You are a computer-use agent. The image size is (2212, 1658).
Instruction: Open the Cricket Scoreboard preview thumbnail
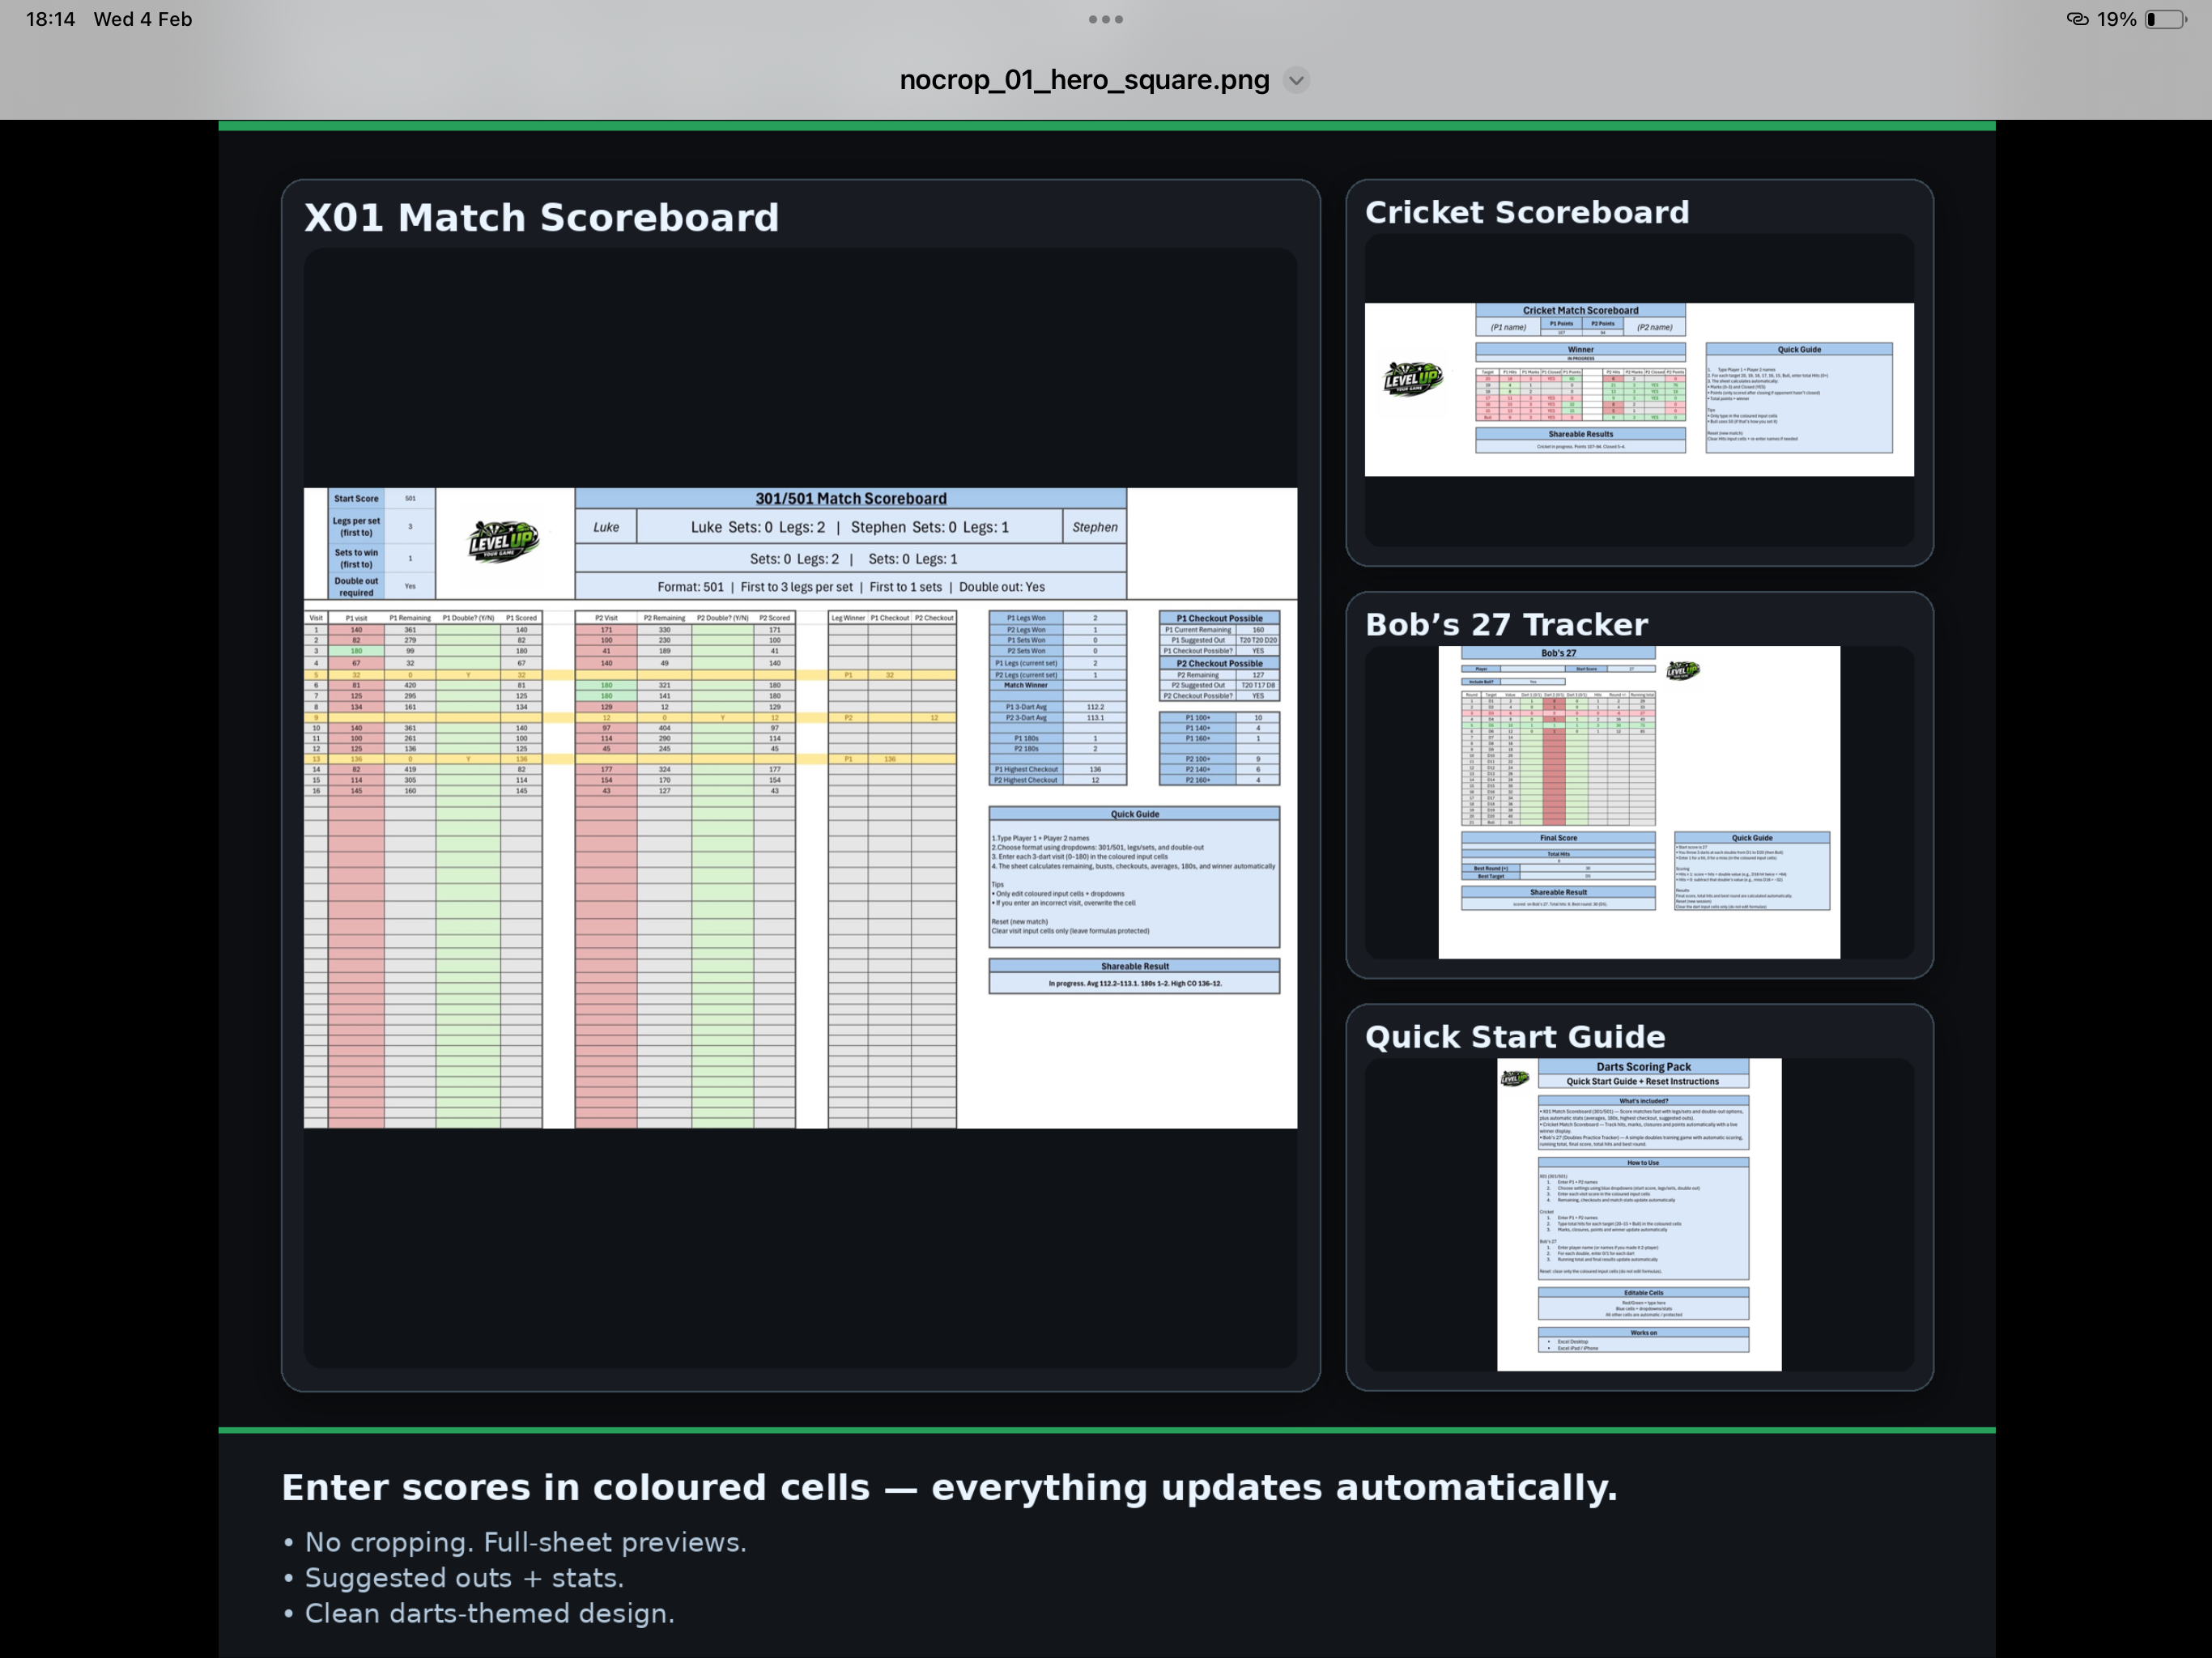[x=1638, y=389]
